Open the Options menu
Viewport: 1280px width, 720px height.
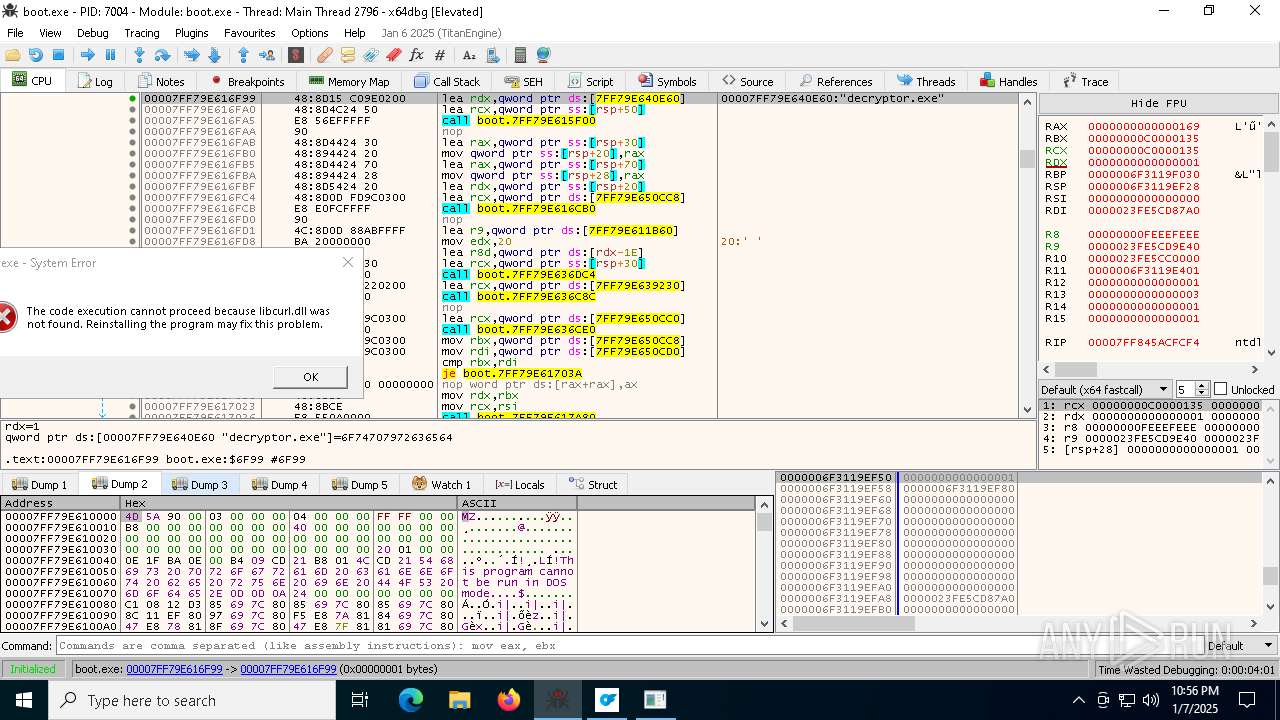(x=310, y=33)
